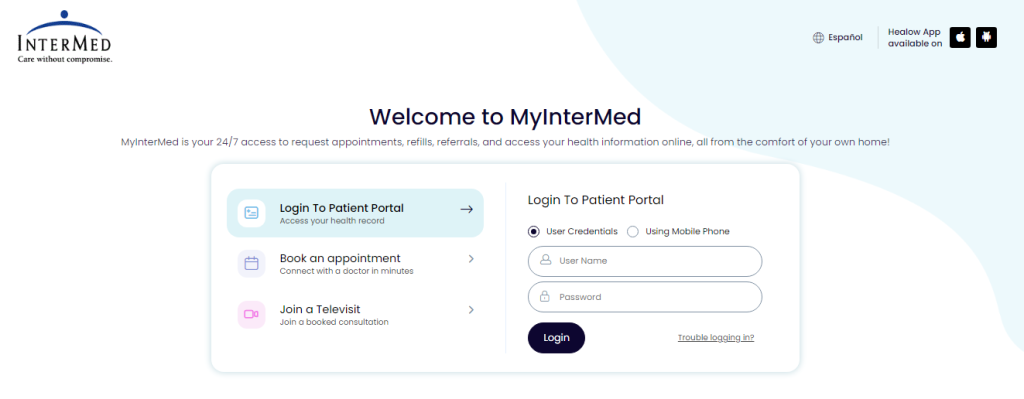The width and height of the screenshot is (1024, 399).
Task: Click the arrow beside Login To Patient Portal
Action: [x=466, y=210]
